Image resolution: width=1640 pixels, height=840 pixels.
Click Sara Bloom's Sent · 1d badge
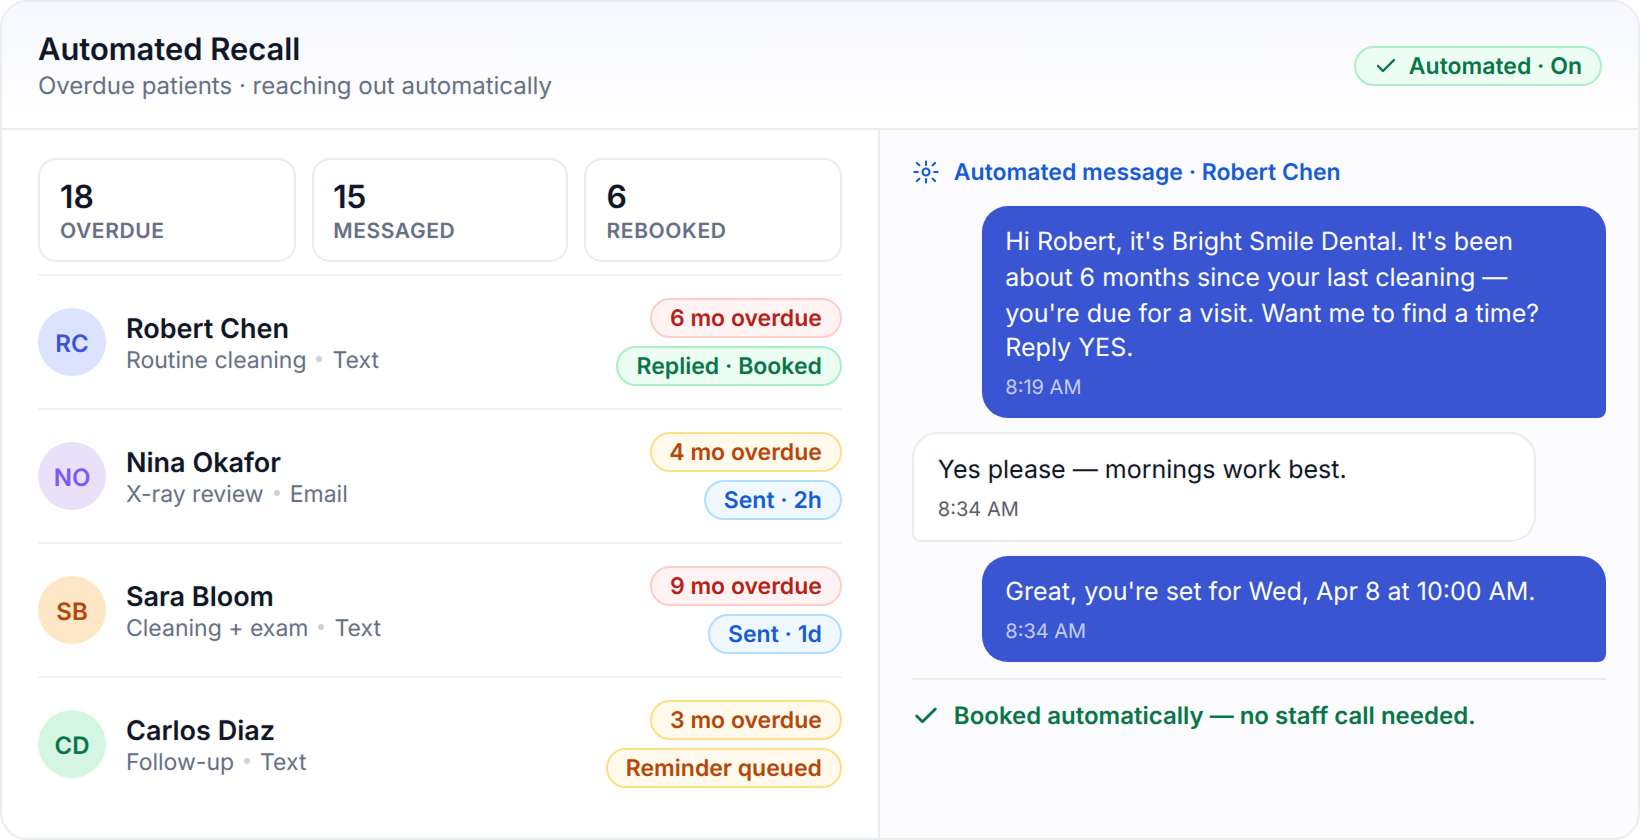coord(775,634)
